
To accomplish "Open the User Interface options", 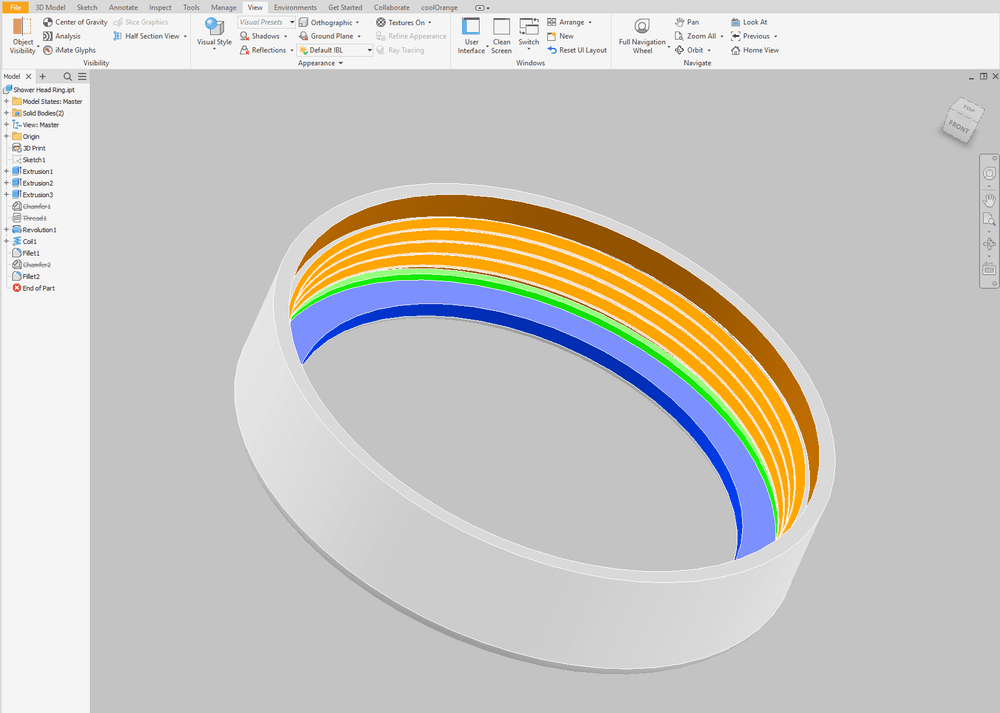I will point(471,36).
